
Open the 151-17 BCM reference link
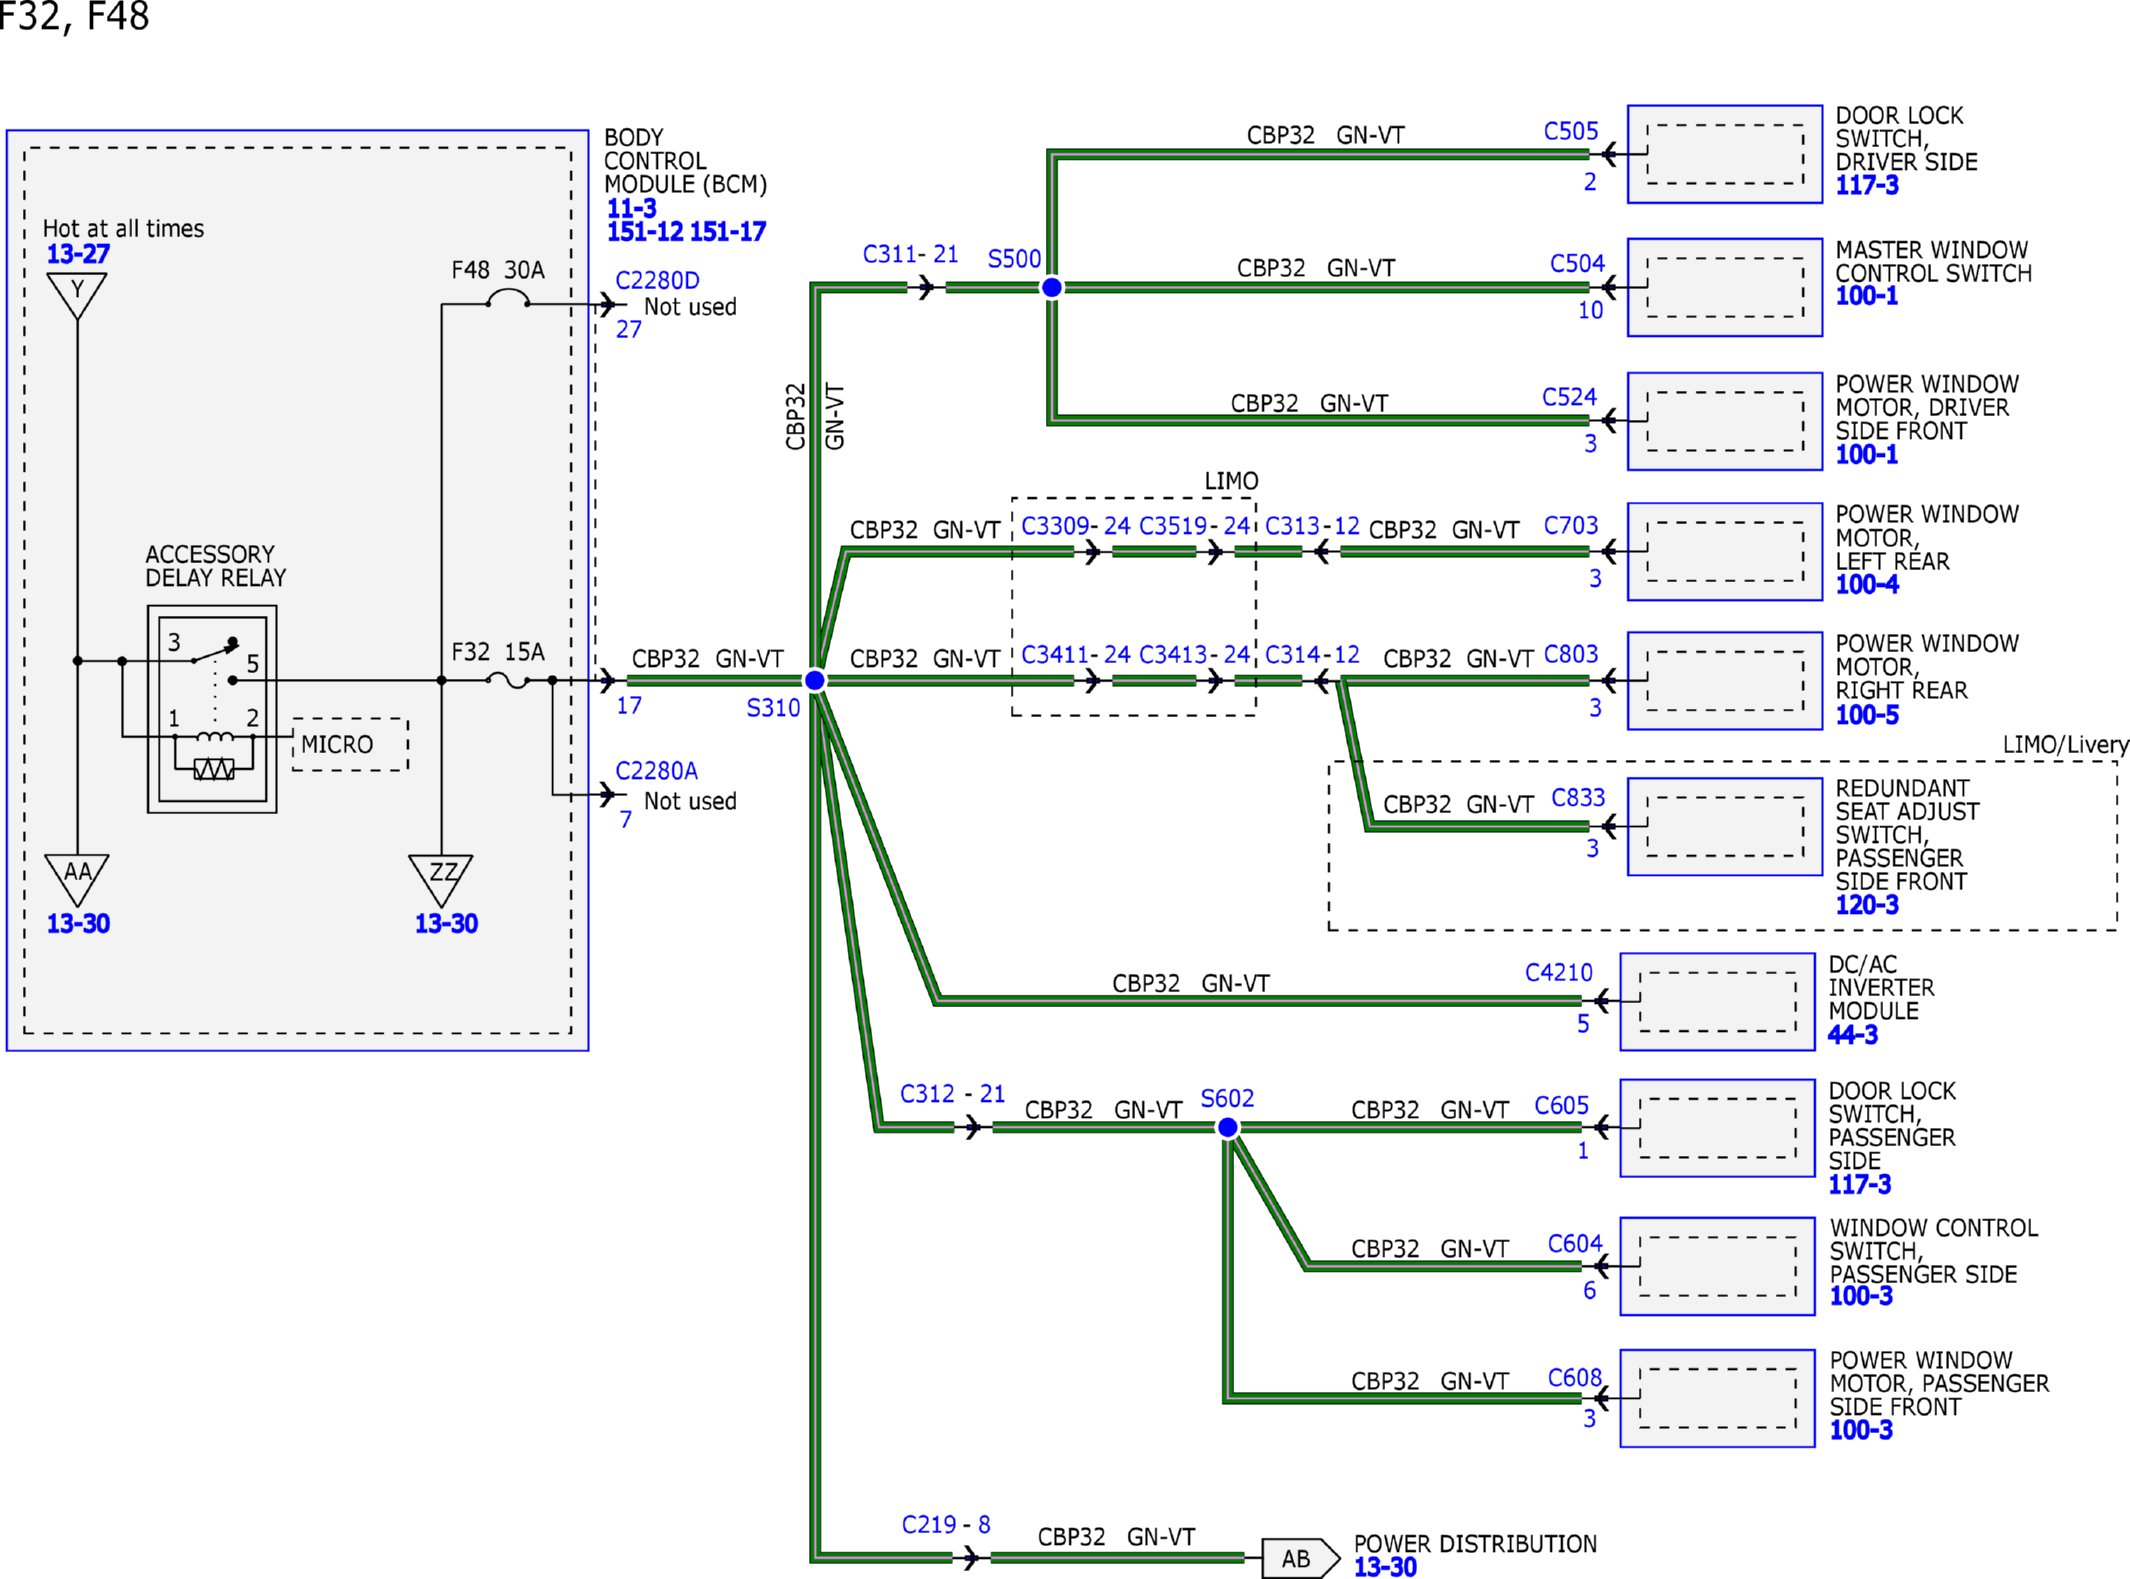728,232
